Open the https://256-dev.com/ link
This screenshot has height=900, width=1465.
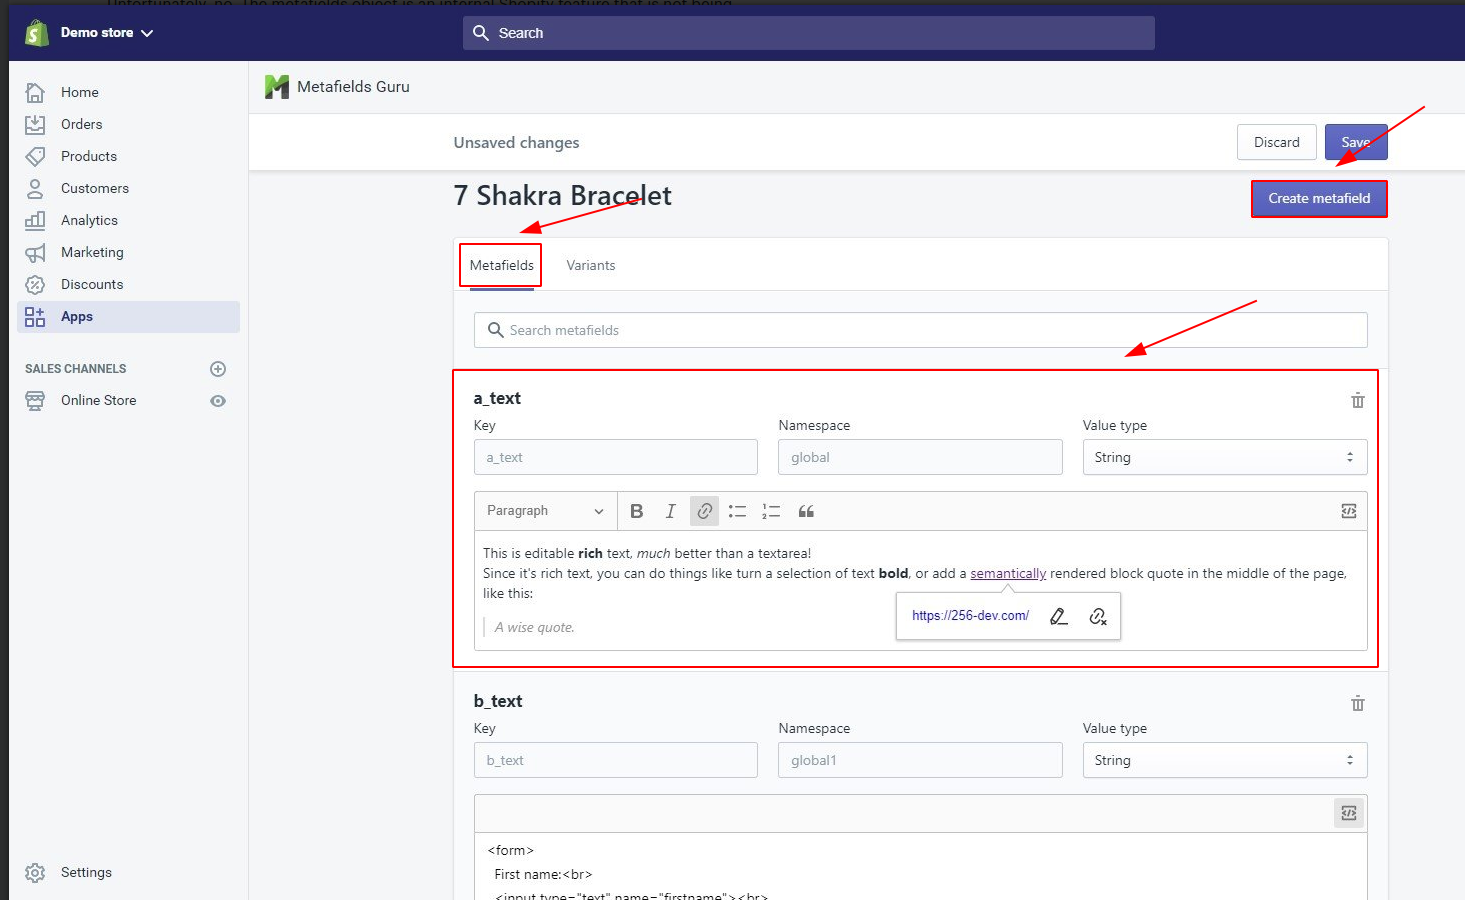point(970,616)
